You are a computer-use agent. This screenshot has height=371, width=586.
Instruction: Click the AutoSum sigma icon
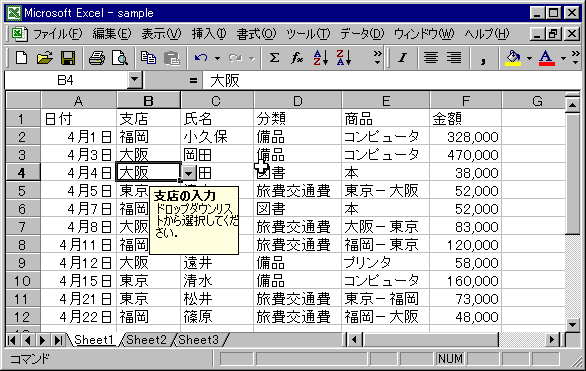pos(274,58)
